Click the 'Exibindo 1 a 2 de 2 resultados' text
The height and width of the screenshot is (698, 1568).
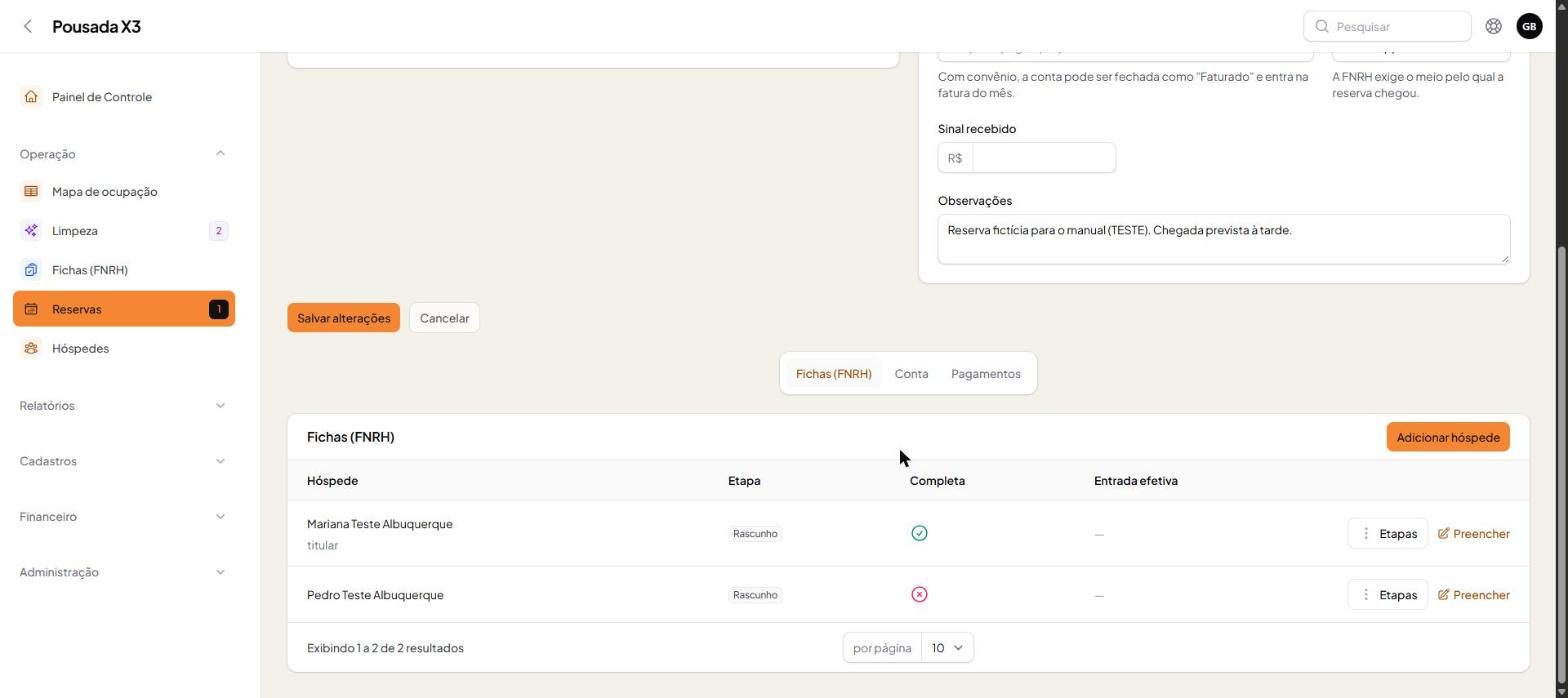point(385,648)
